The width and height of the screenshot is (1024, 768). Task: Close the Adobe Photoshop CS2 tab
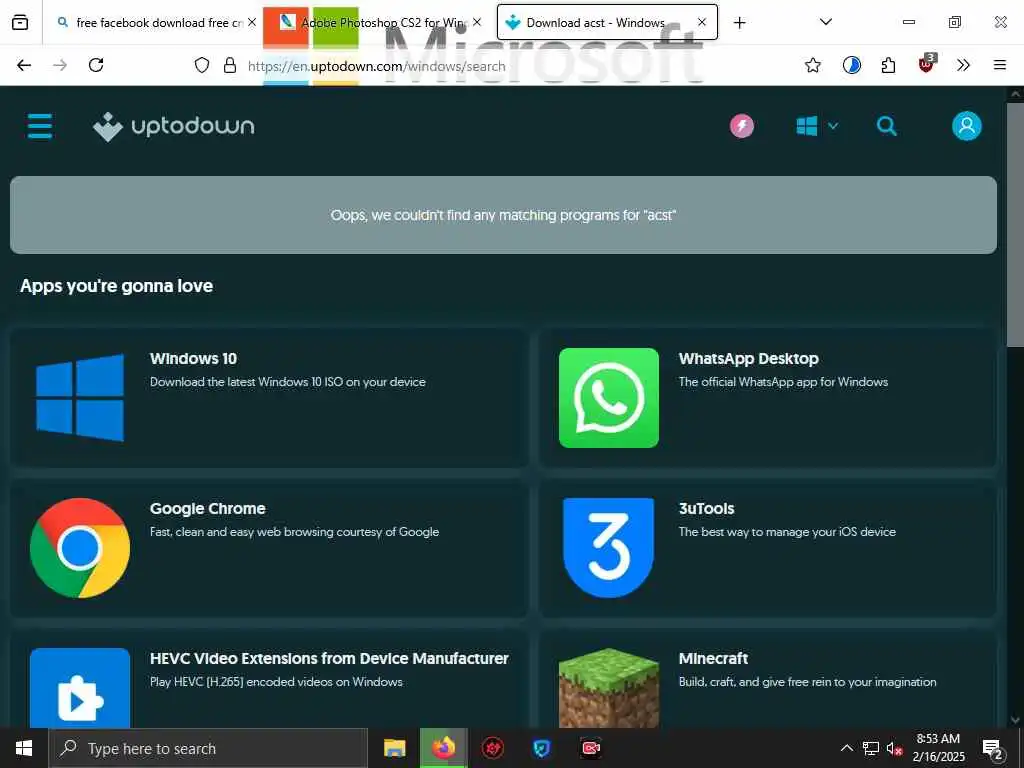(477, 22)
